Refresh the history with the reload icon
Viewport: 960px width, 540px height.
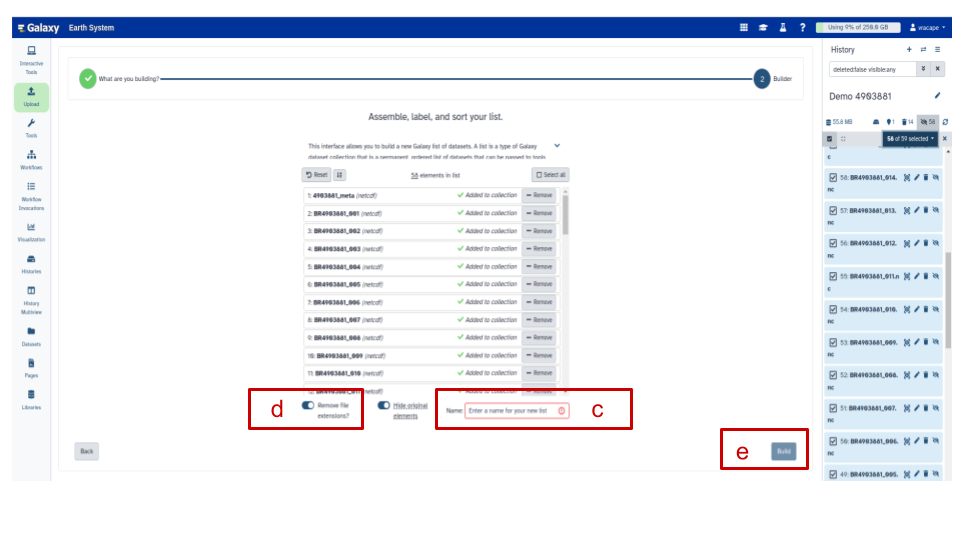(x=945, y=122)
